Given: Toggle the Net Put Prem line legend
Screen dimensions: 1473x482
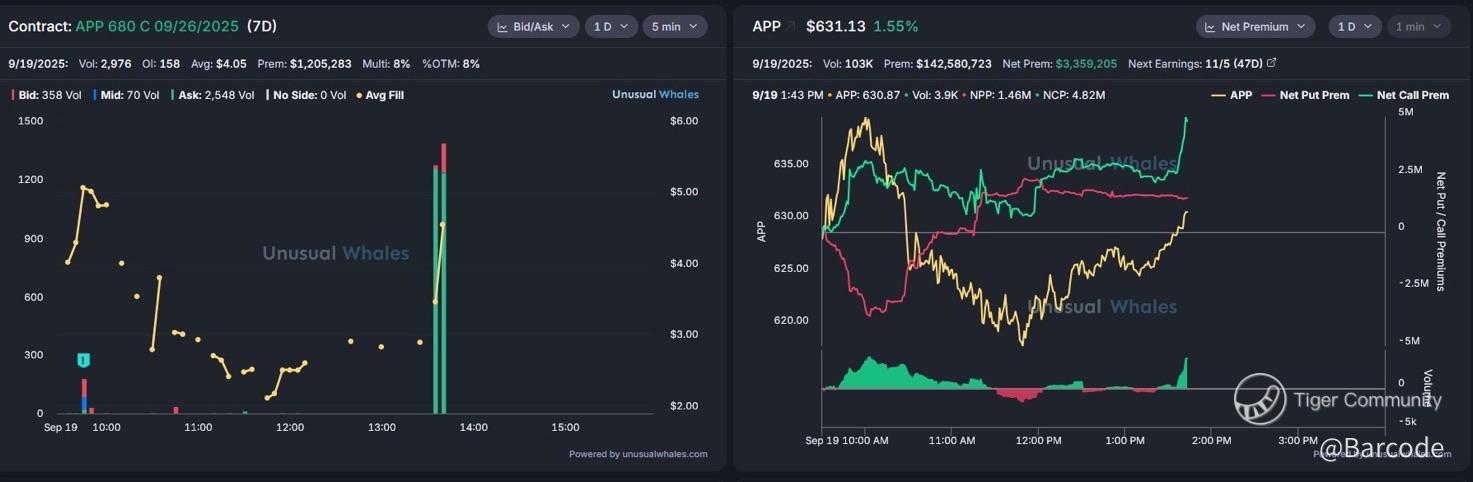Looking at the screenshot, I should point(1306,95).
